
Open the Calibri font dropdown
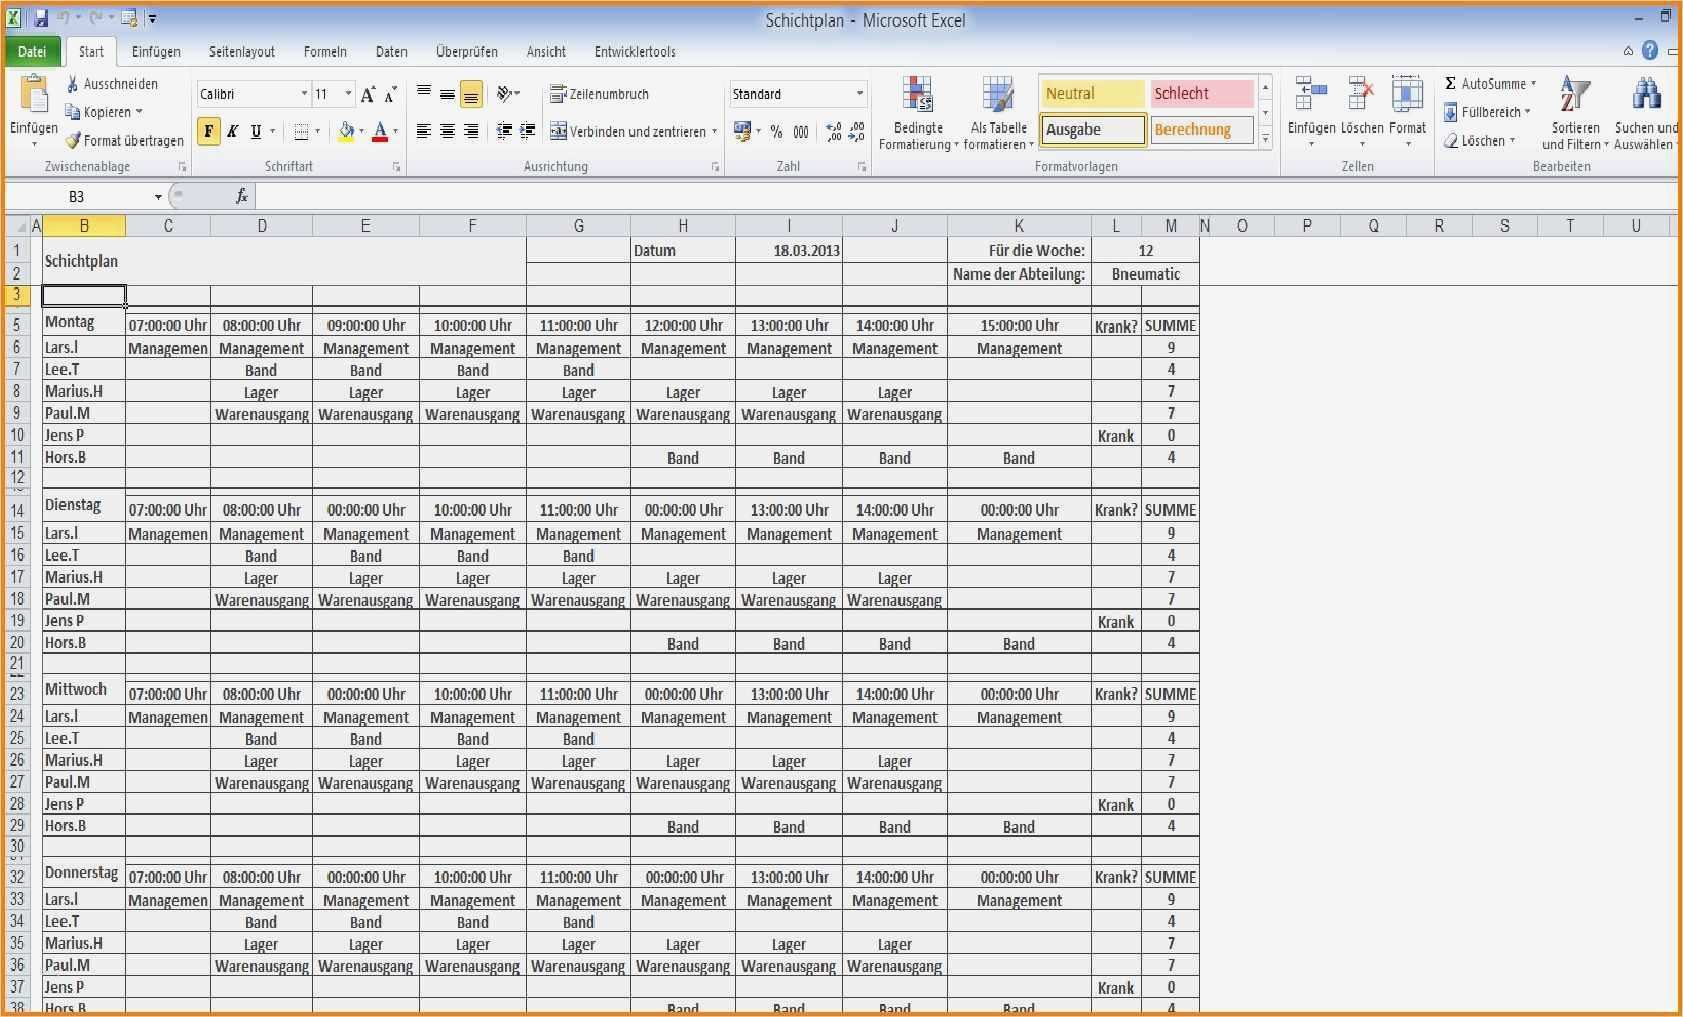coord(306,93)
